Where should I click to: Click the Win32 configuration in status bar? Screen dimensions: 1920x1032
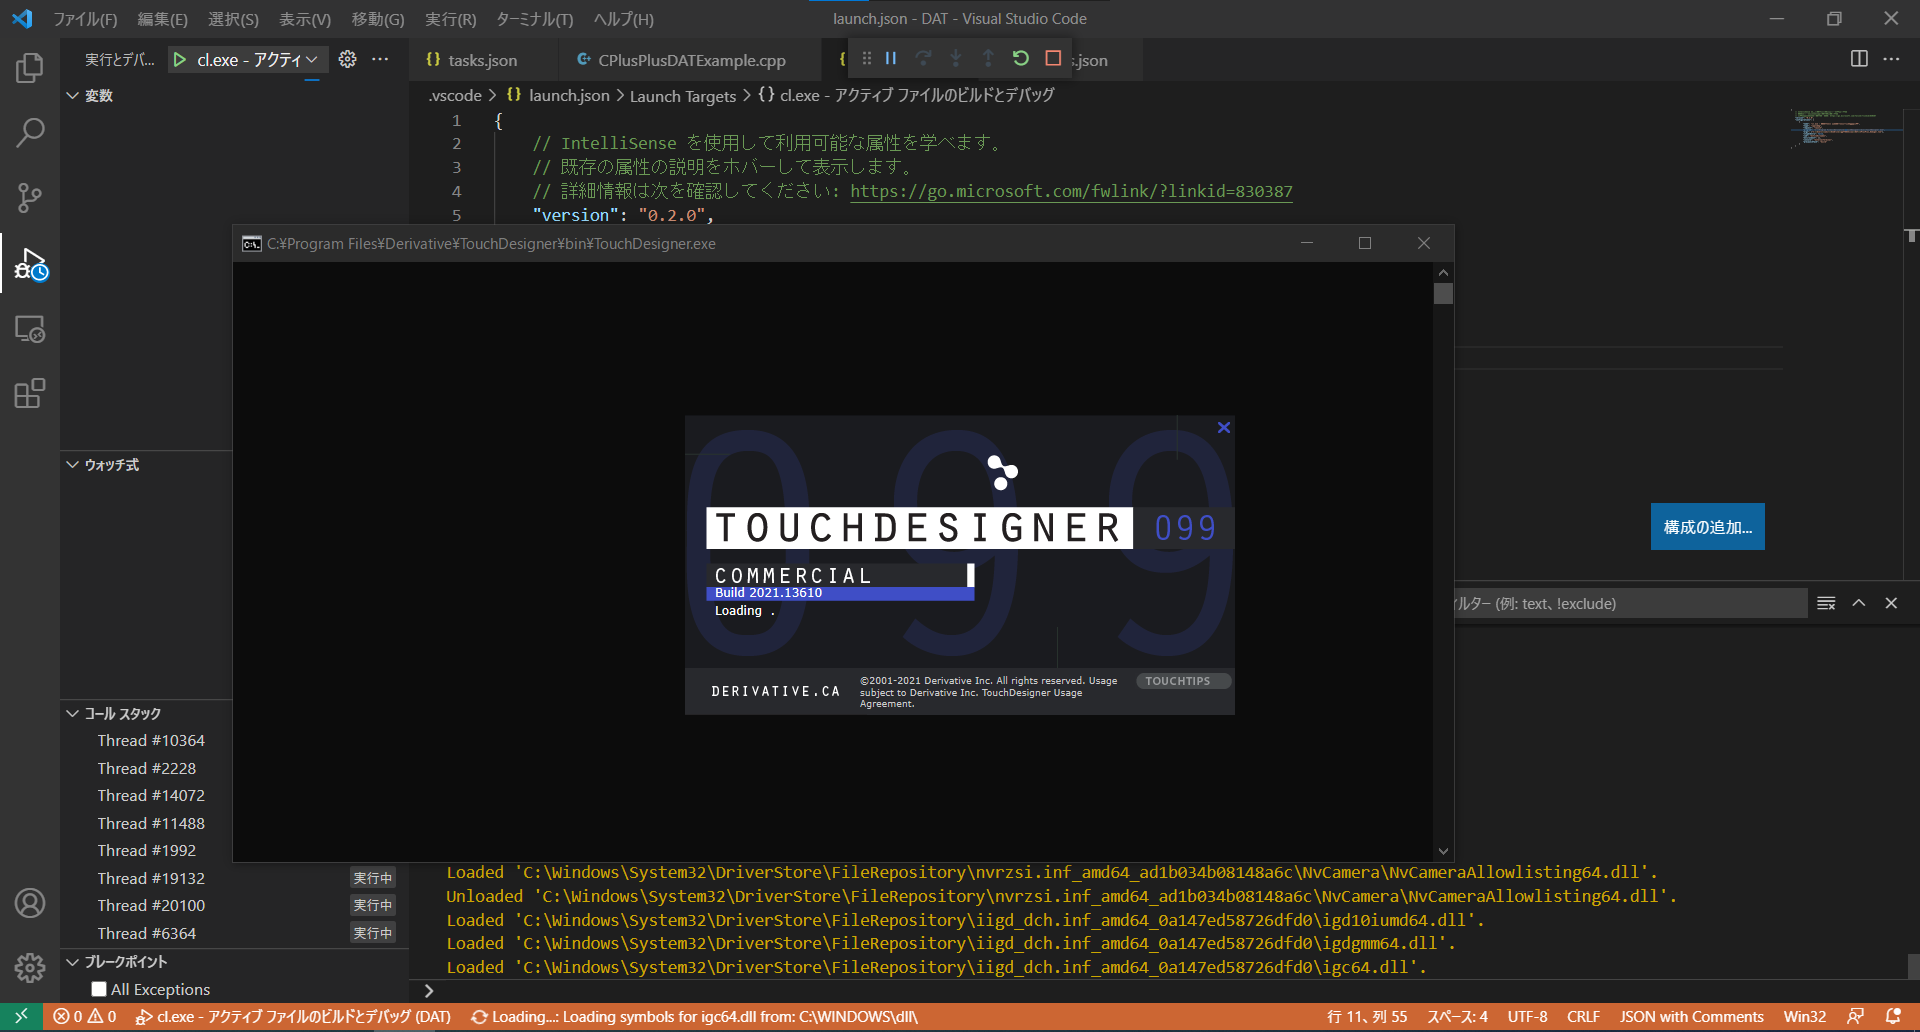click(1804, 1017)
